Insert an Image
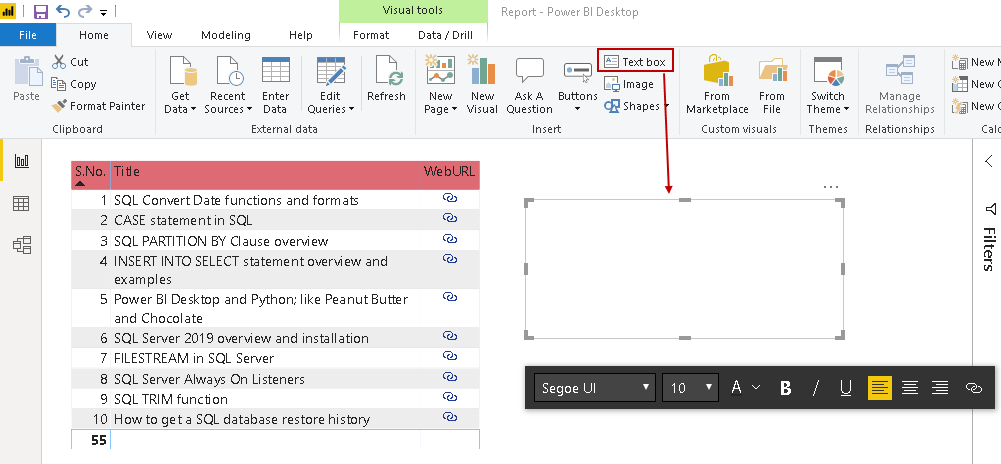1001x464 pixels. point(629,84)
